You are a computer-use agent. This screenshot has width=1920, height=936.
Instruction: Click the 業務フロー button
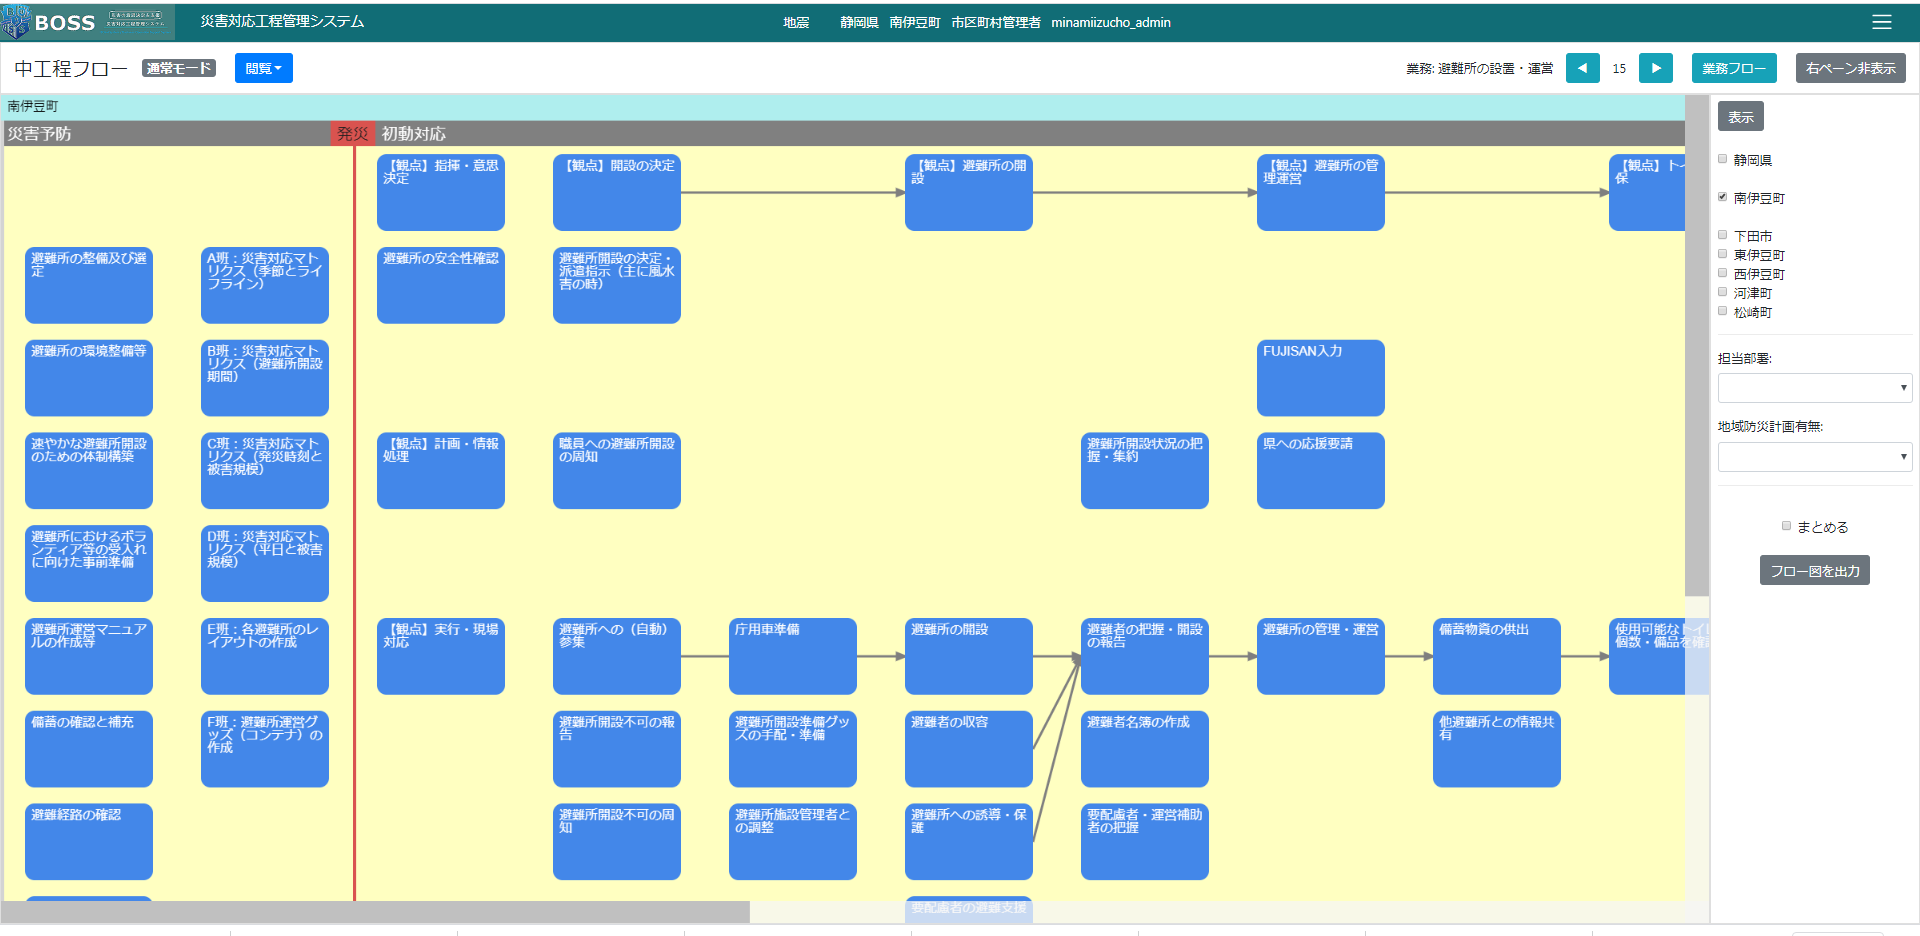click(x=1733, y=68)
